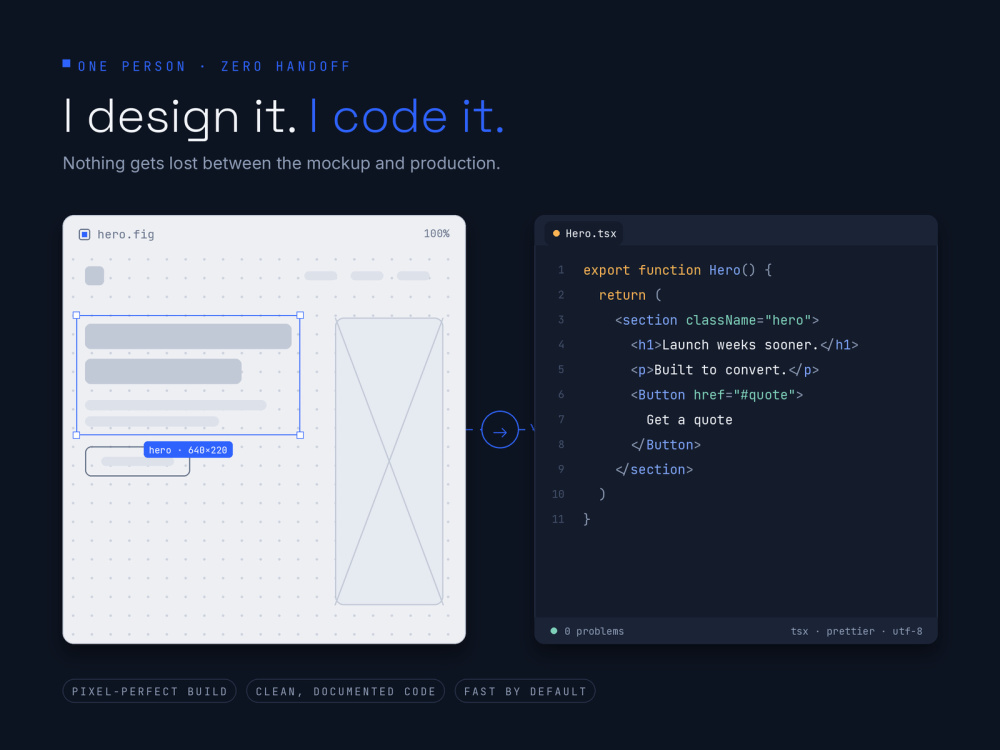
Task: Open the Hero.tsx editor tab
Action: tap(584, 233)
